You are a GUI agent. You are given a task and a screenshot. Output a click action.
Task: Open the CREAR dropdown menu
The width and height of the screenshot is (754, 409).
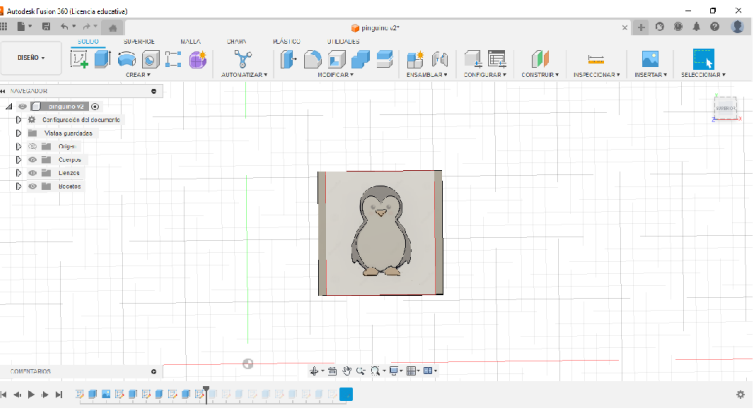[138, 75]
